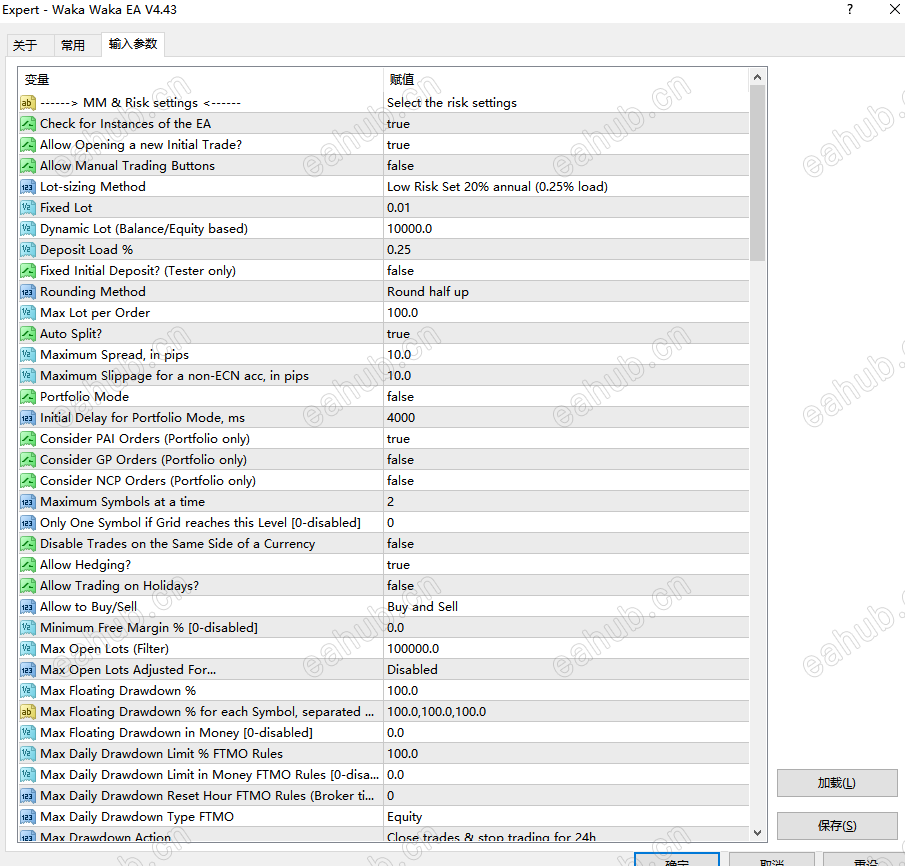Click the icon next to Dynamic Lot row
This screenshot has width=905, height=866.
pyautogui.click(x=28, y=229)
